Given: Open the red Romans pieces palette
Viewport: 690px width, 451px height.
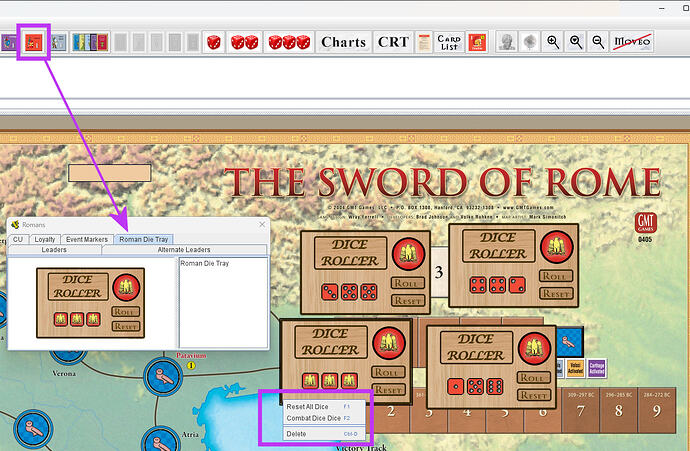Looking at the screenshot, I should 33,42.
